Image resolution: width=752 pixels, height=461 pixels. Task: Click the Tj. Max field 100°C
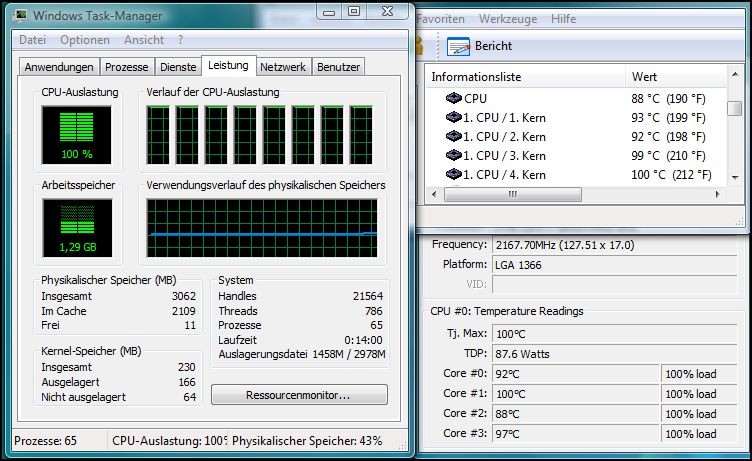(614, 334)
